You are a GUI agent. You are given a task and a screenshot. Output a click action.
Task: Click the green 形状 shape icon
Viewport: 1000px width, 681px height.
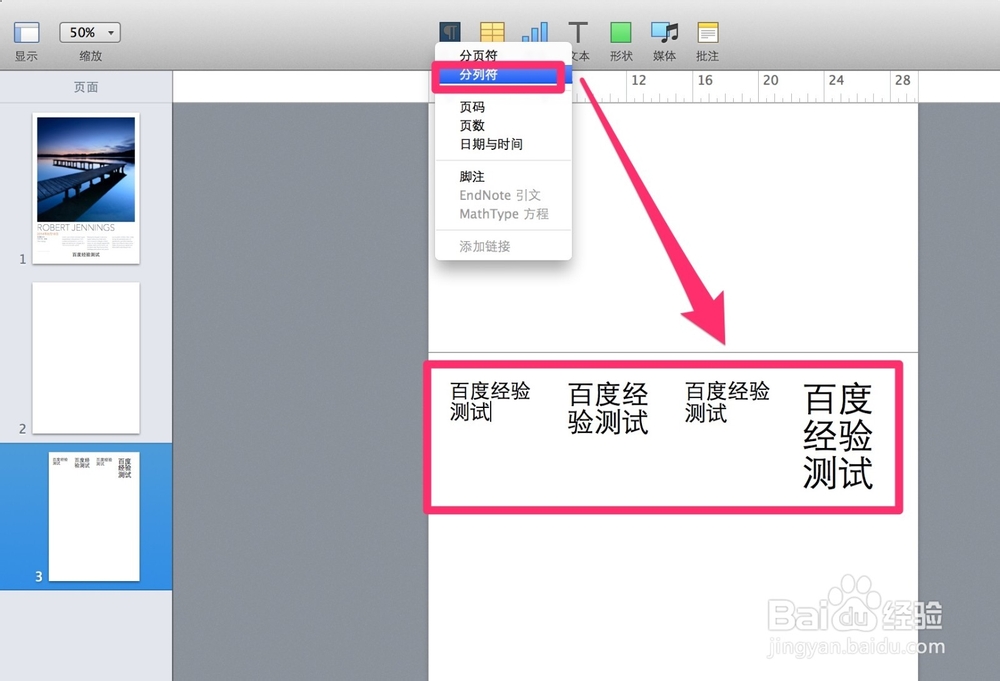[621, 33]
